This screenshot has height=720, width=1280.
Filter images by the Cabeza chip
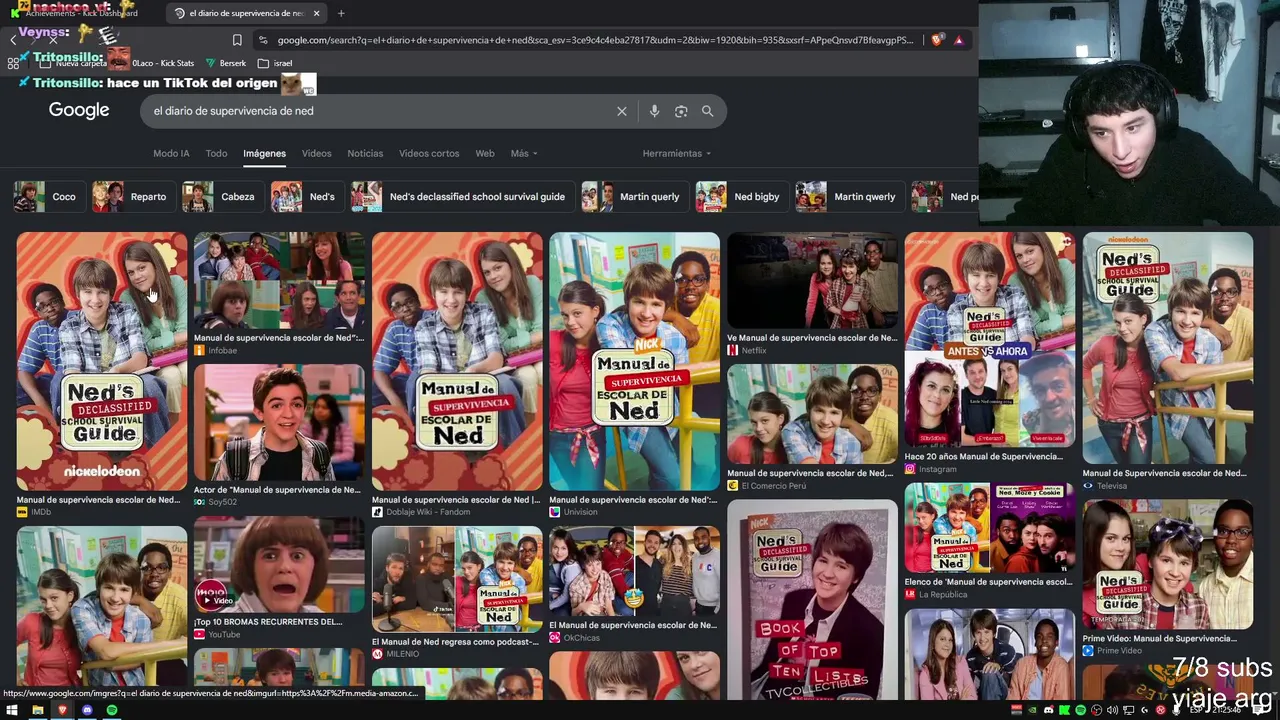point(222,197)
